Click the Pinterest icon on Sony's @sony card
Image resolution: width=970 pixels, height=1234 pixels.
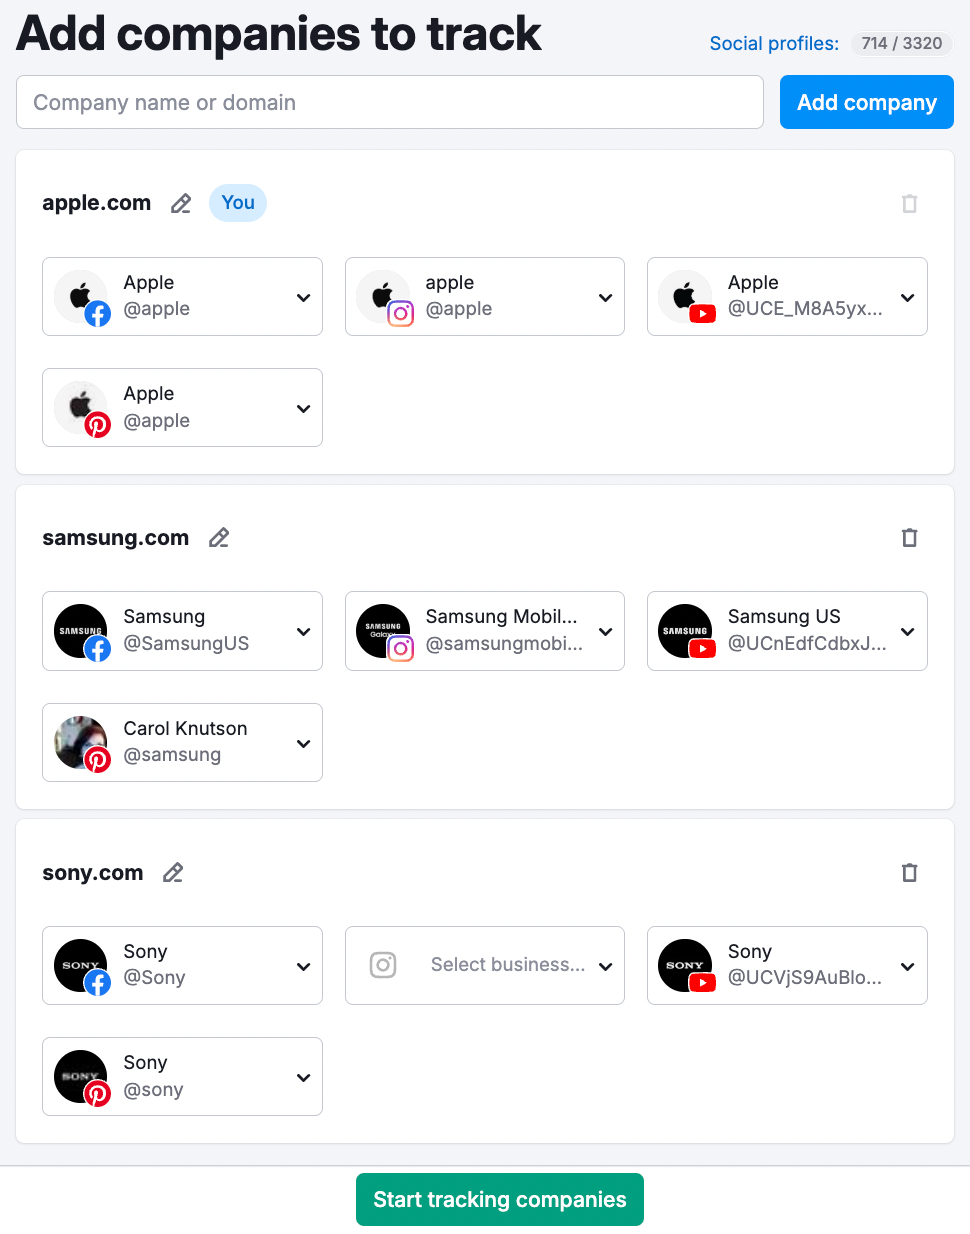tap(96, 1093)
